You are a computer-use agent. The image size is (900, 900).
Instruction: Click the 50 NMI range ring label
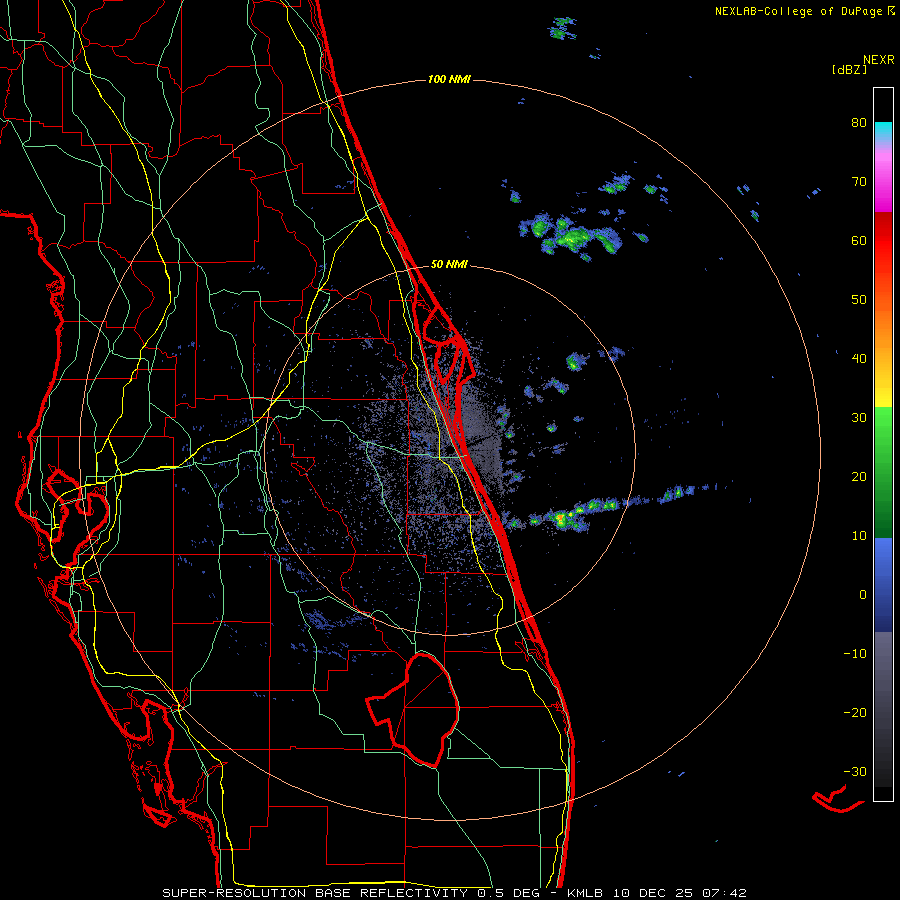(449, 265)
